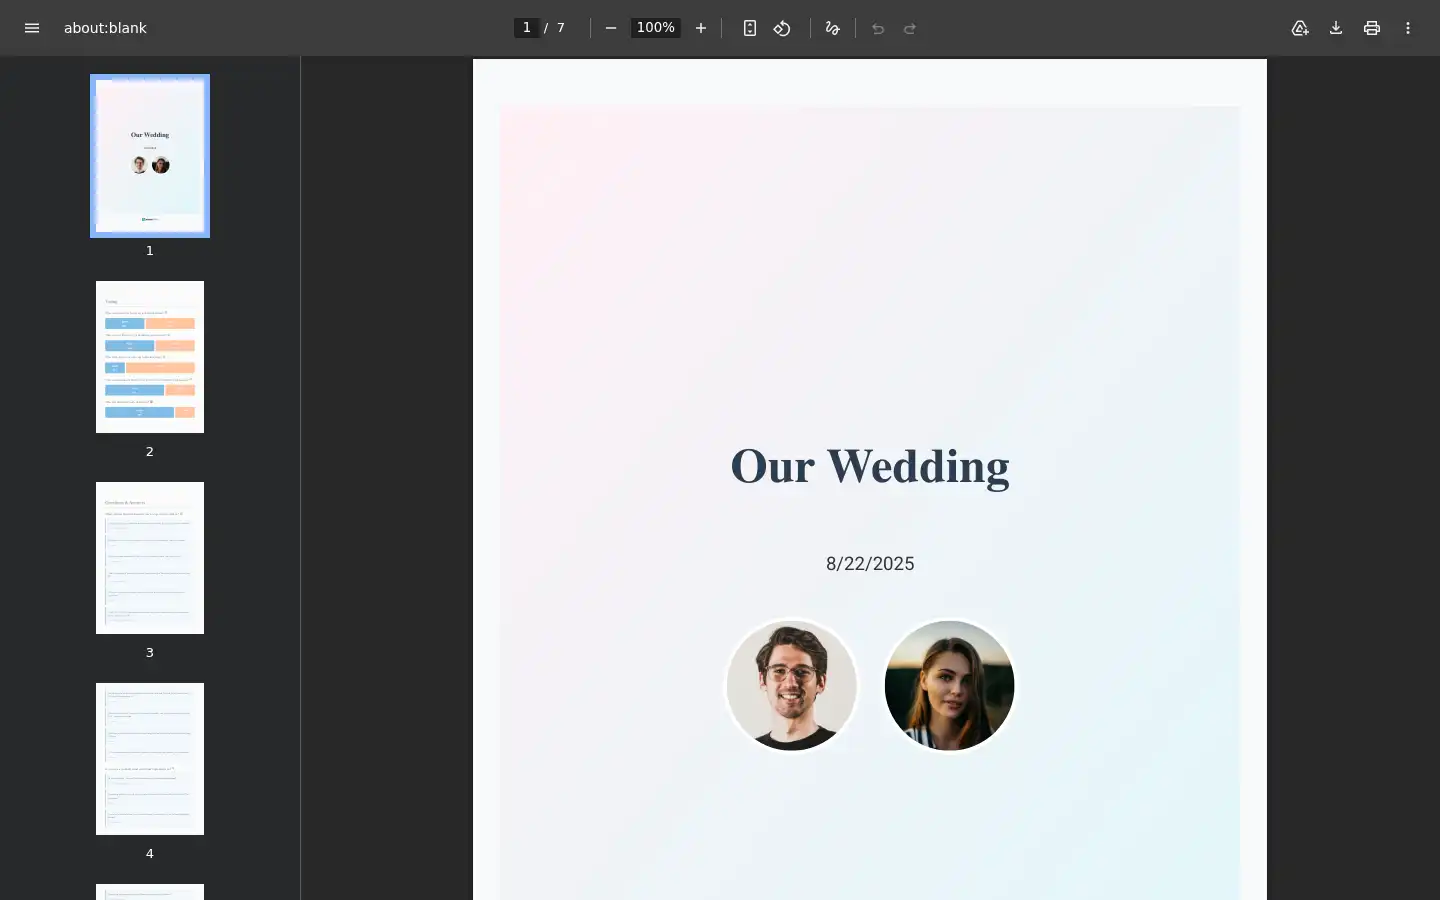Screen dimensions: 1440x900
Task: Select page 1 thumbnail
Action: click(x=150, y=156)
